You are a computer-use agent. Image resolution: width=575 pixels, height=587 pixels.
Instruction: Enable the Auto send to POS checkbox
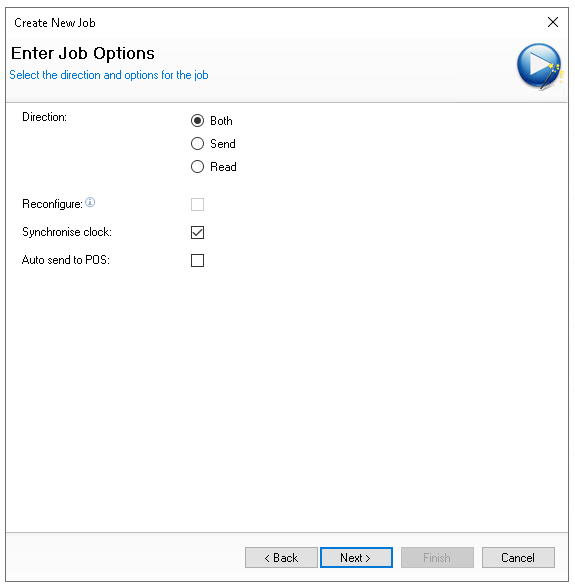pyautogui.click(x=197, y=260)
